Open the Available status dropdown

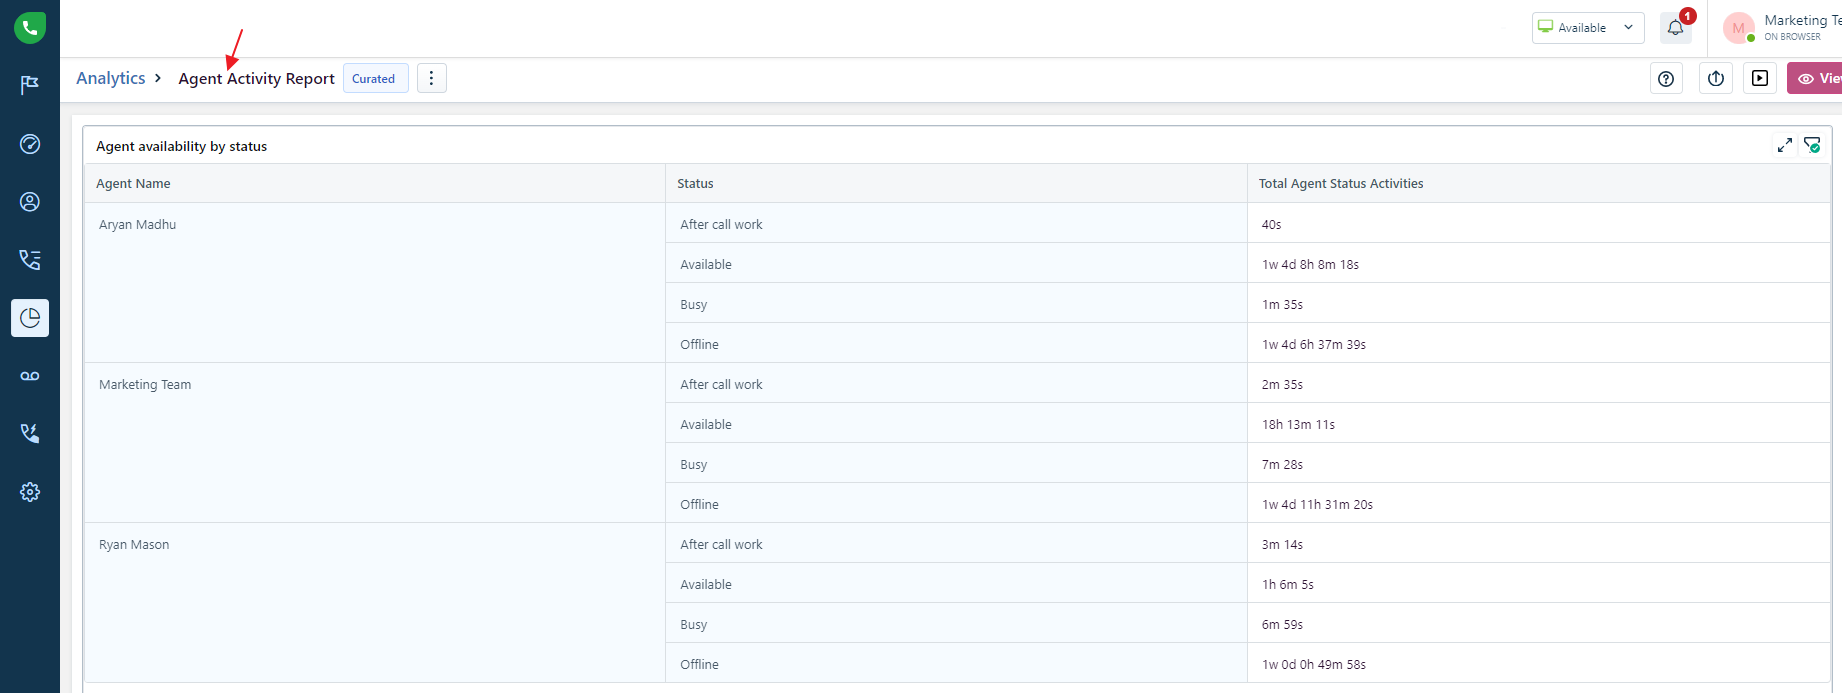[1588, 28]
